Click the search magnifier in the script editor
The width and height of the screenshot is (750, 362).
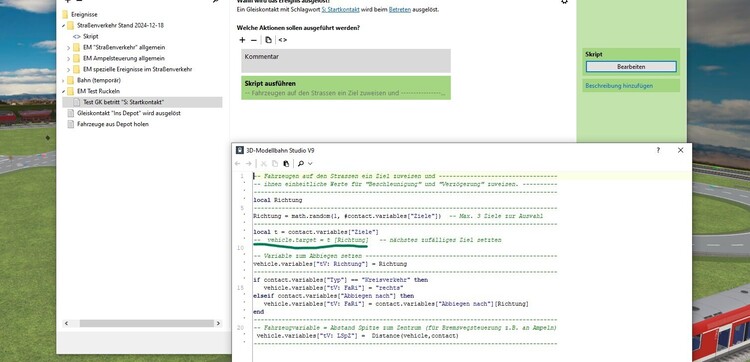301,164
